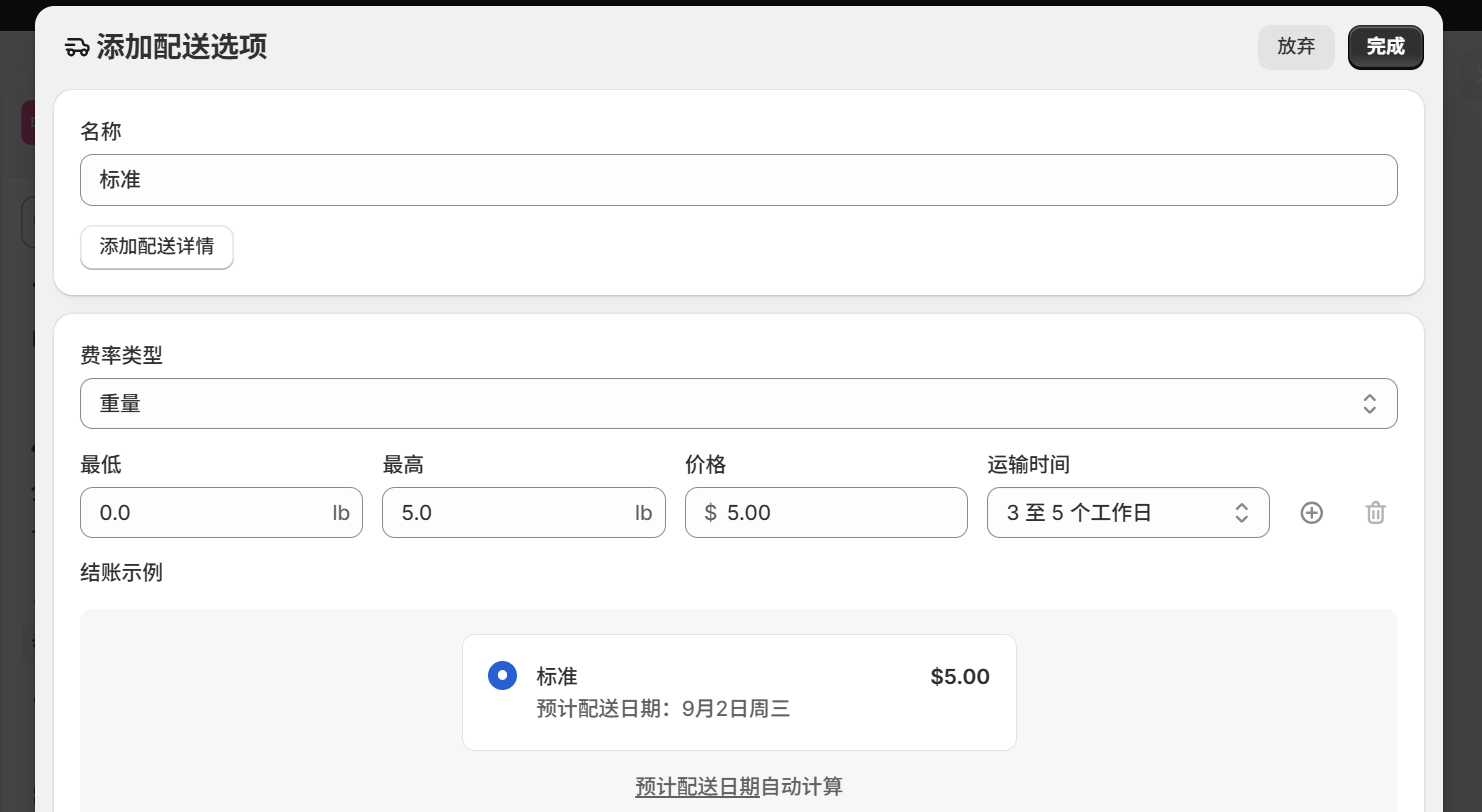Click the 放弃 button
This screenshot has width=1482, height=812.
tap(1296, 47)
